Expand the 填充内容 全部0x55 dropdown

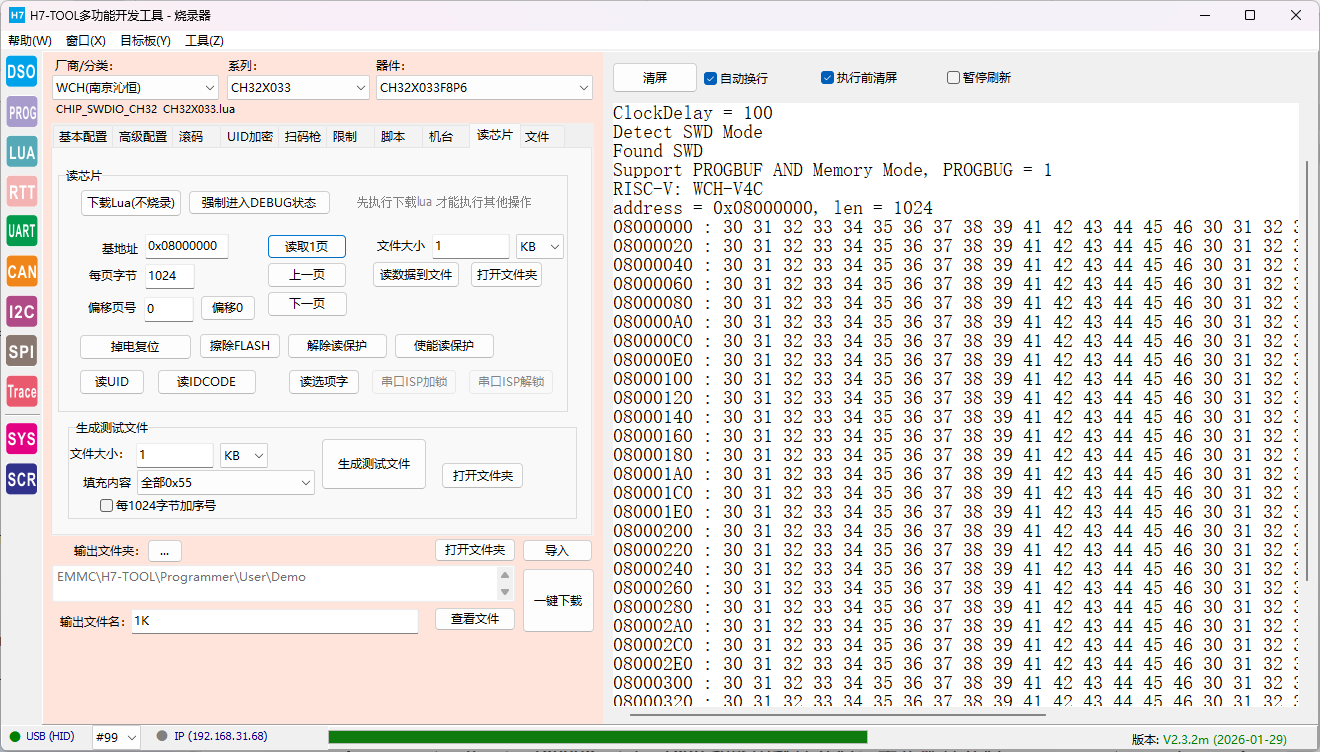[226, 482]
